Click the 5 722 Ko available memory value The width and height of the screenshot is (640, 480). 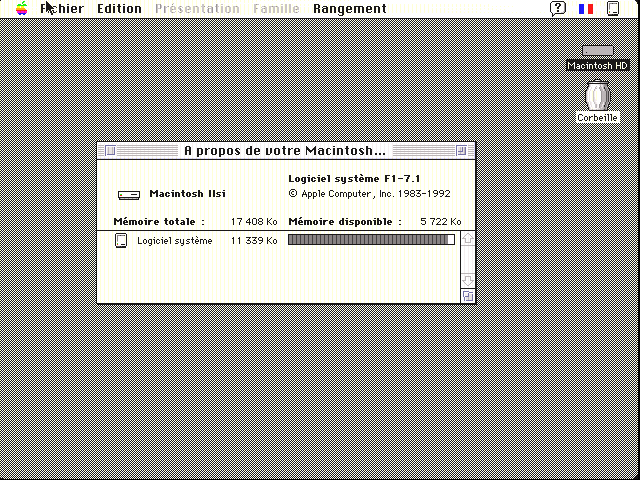coord(441,222)
